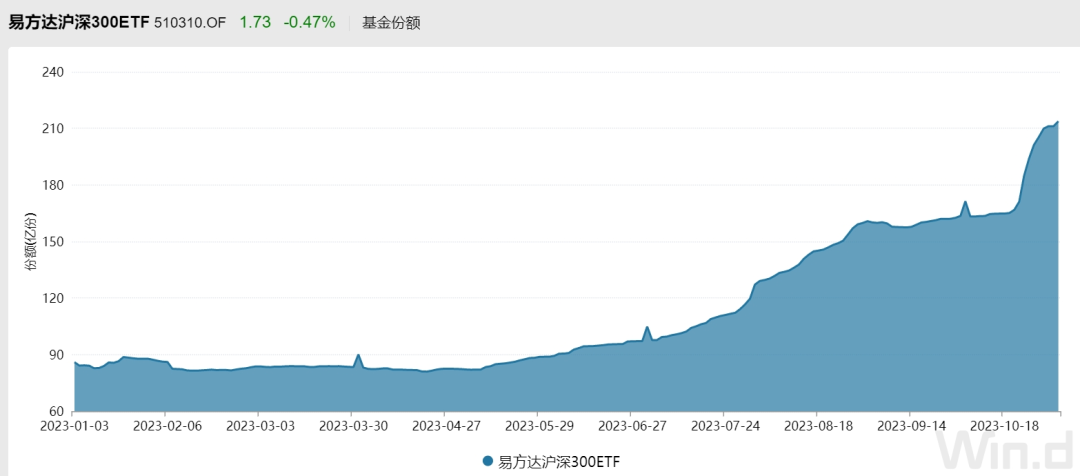Click y-axis label 150
The height and width of the screenshot is (476, 1080).
(x=53, y=242)
